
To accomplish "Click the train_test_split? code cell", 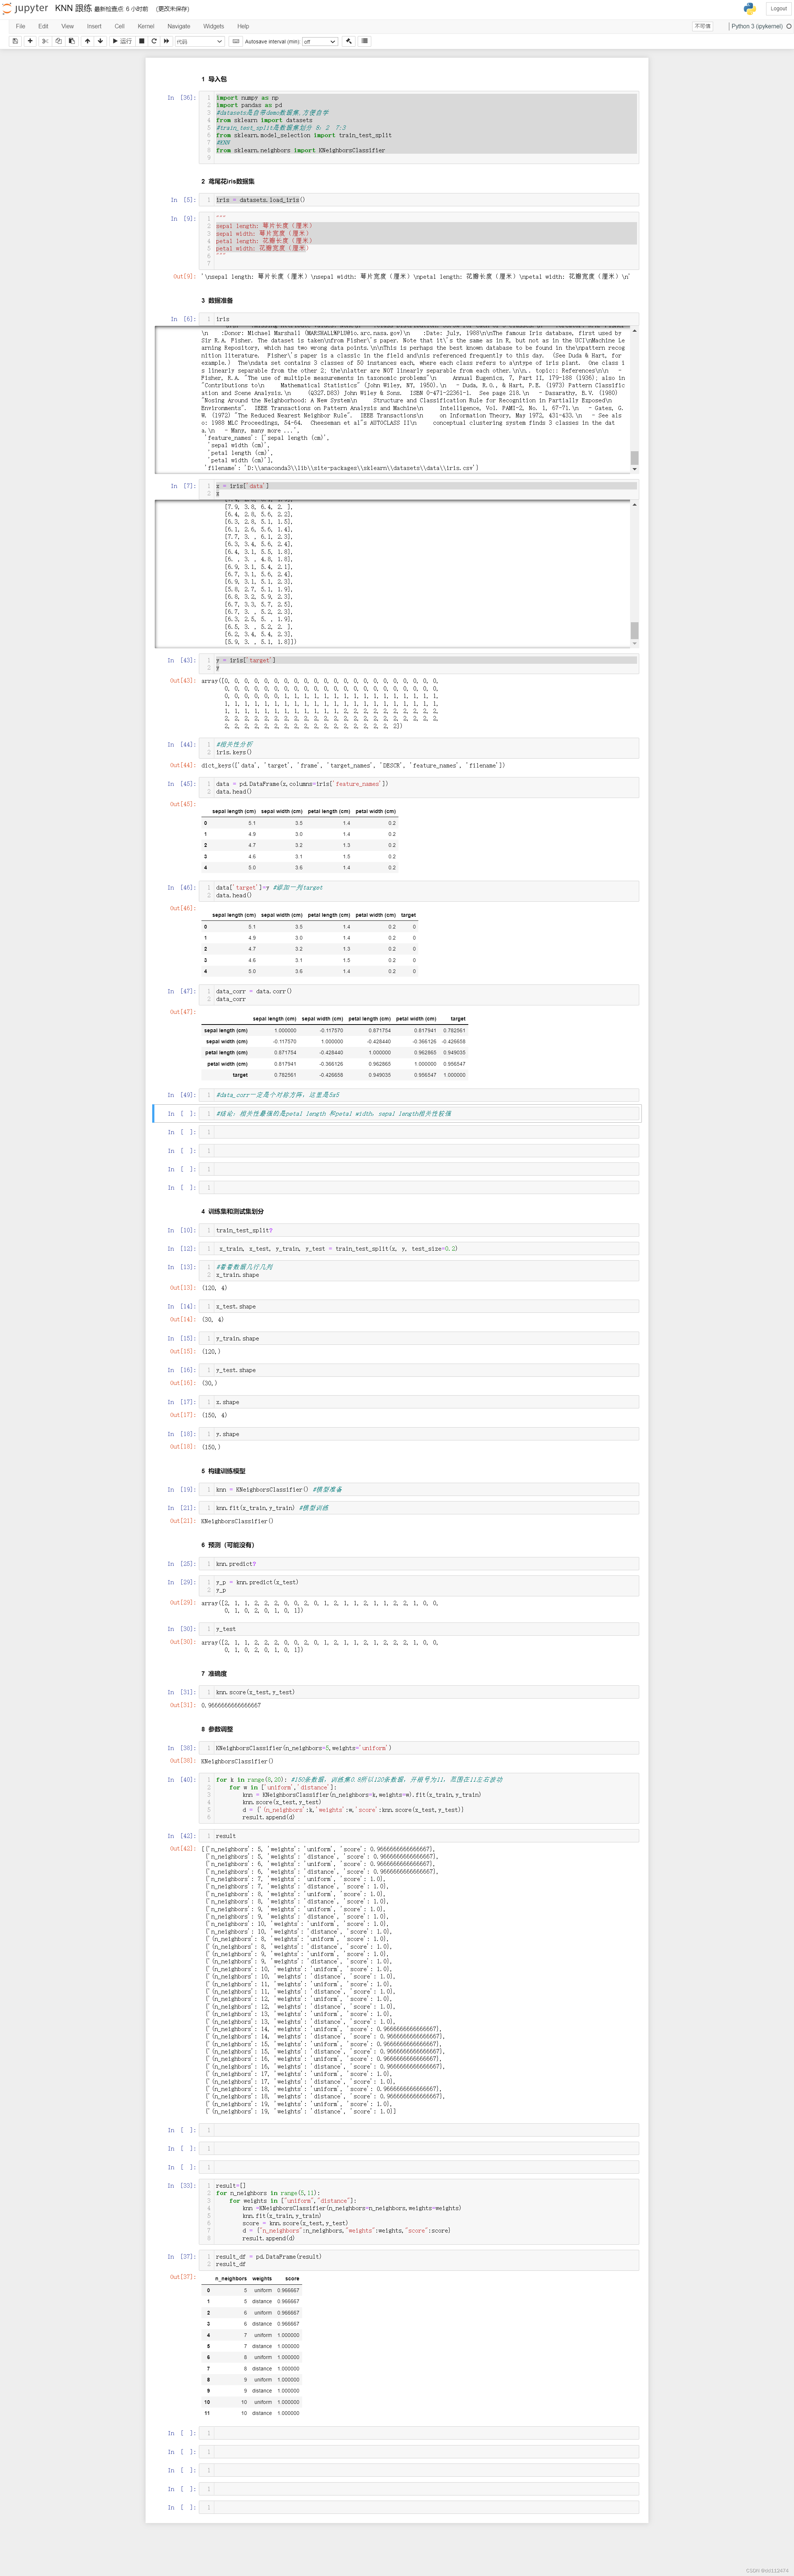I will [x=419, y=1230].
